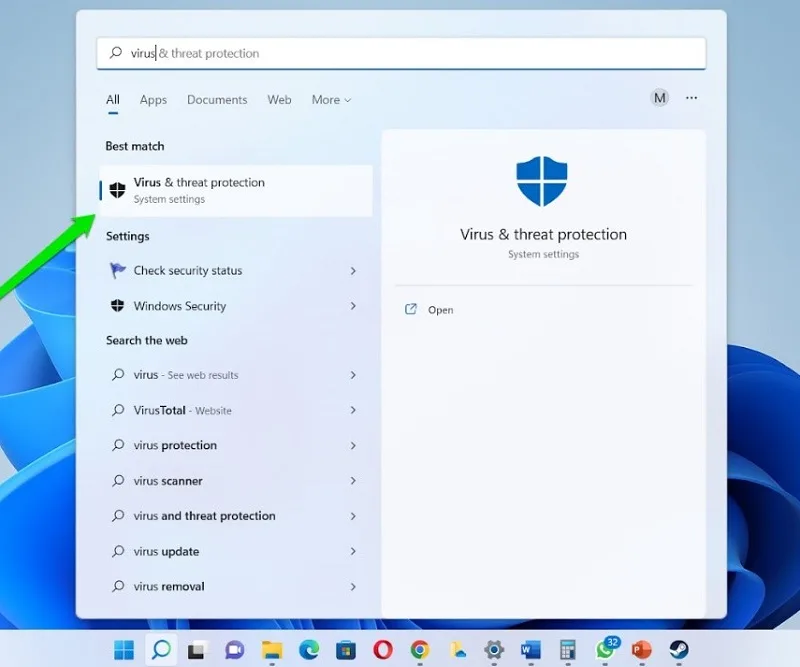Switch to the Documents tab
Image resolution: width=800 pixels, height=667 pixels.
click(x=217, y=100)
